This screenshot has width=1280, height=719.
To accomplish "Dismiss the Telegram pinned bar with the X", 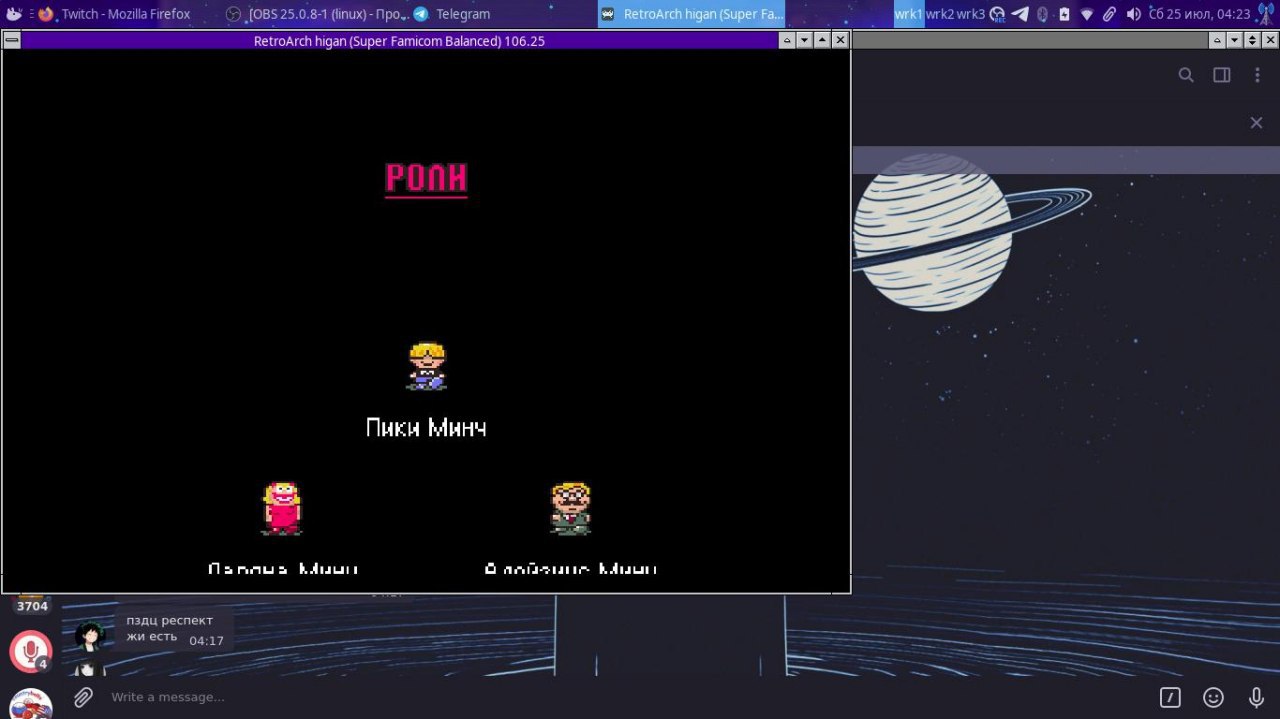I will pyautogui.click(x=1256, y=123).
